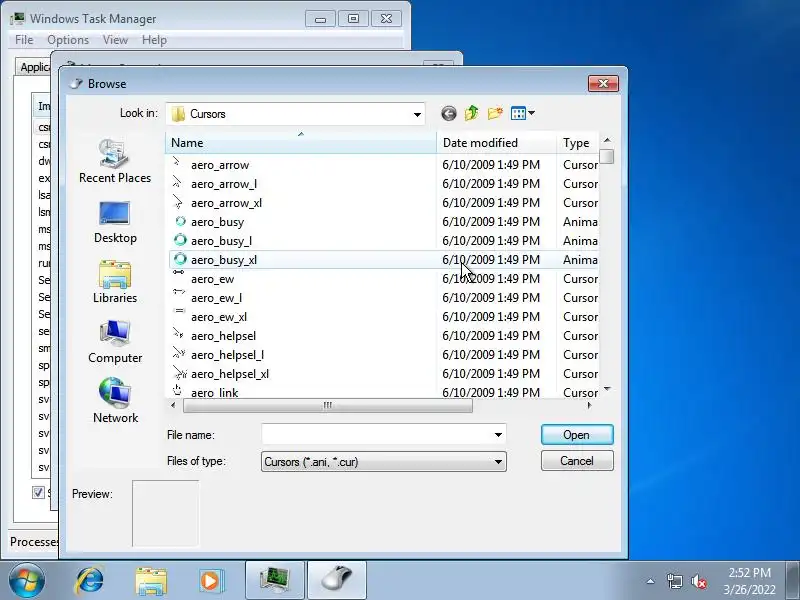Viewport: 800px width, 600px height.
Task: Sort files by Name column header
Action: click(x=301, y=143)
